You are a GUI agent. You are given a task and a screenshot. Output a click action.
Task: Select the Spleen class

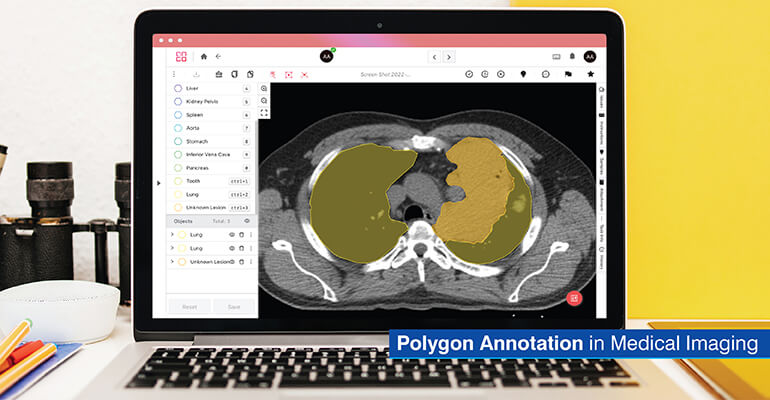pos(211,115)
